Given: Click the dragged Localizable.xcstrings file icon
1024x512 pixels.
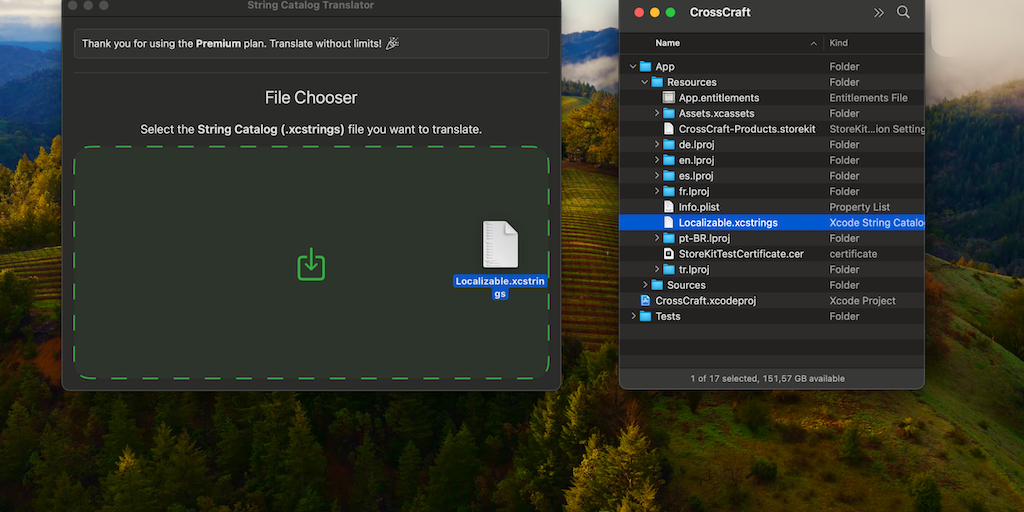Looking at the screenshot, I should point(500,245).
